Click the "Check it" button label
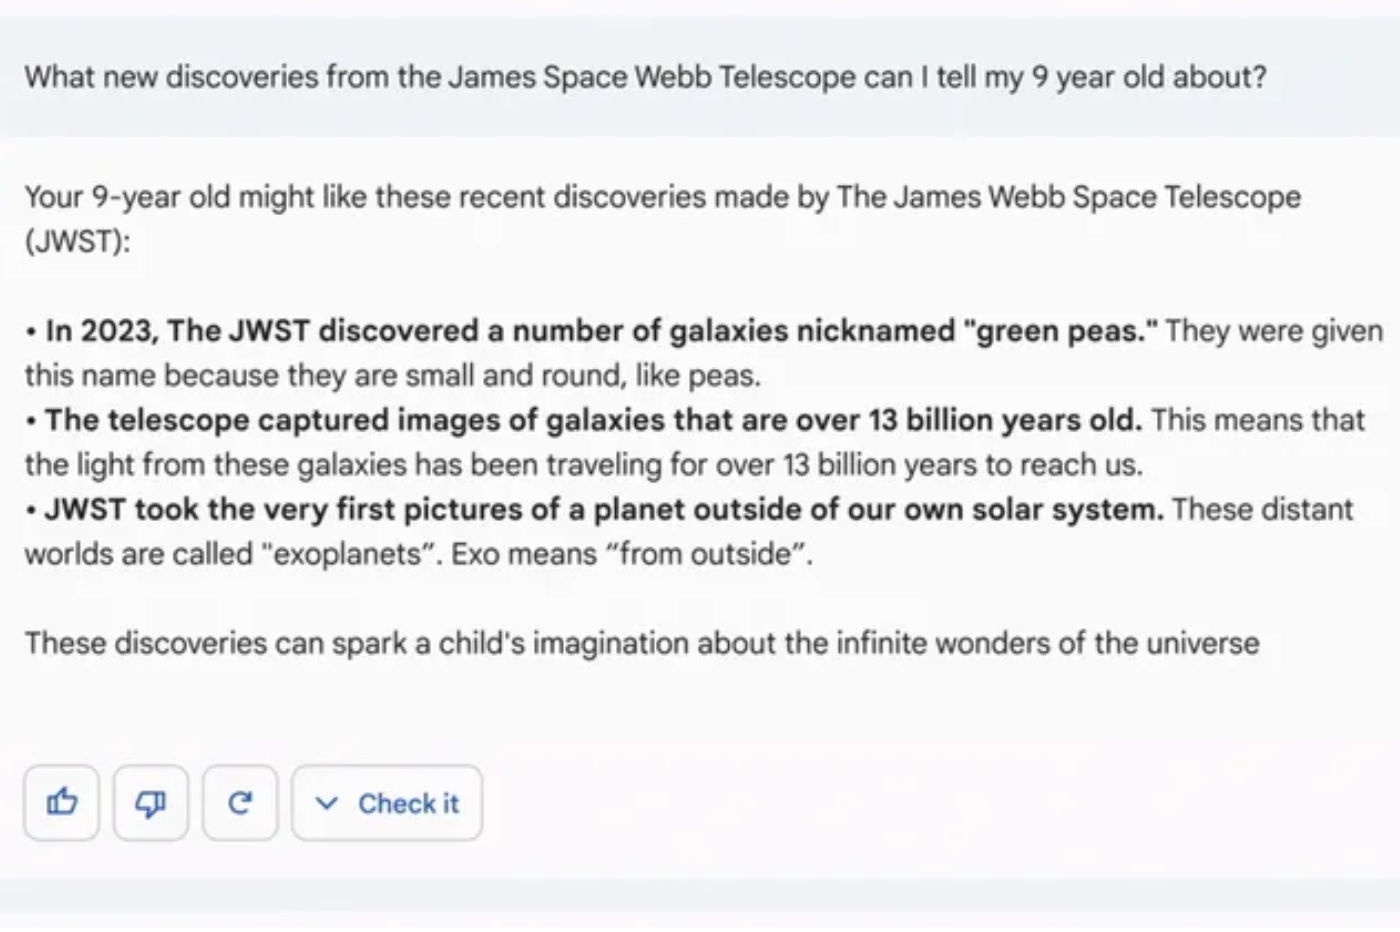The height and width of the screenshot is (932, 1400). point(408,803)
